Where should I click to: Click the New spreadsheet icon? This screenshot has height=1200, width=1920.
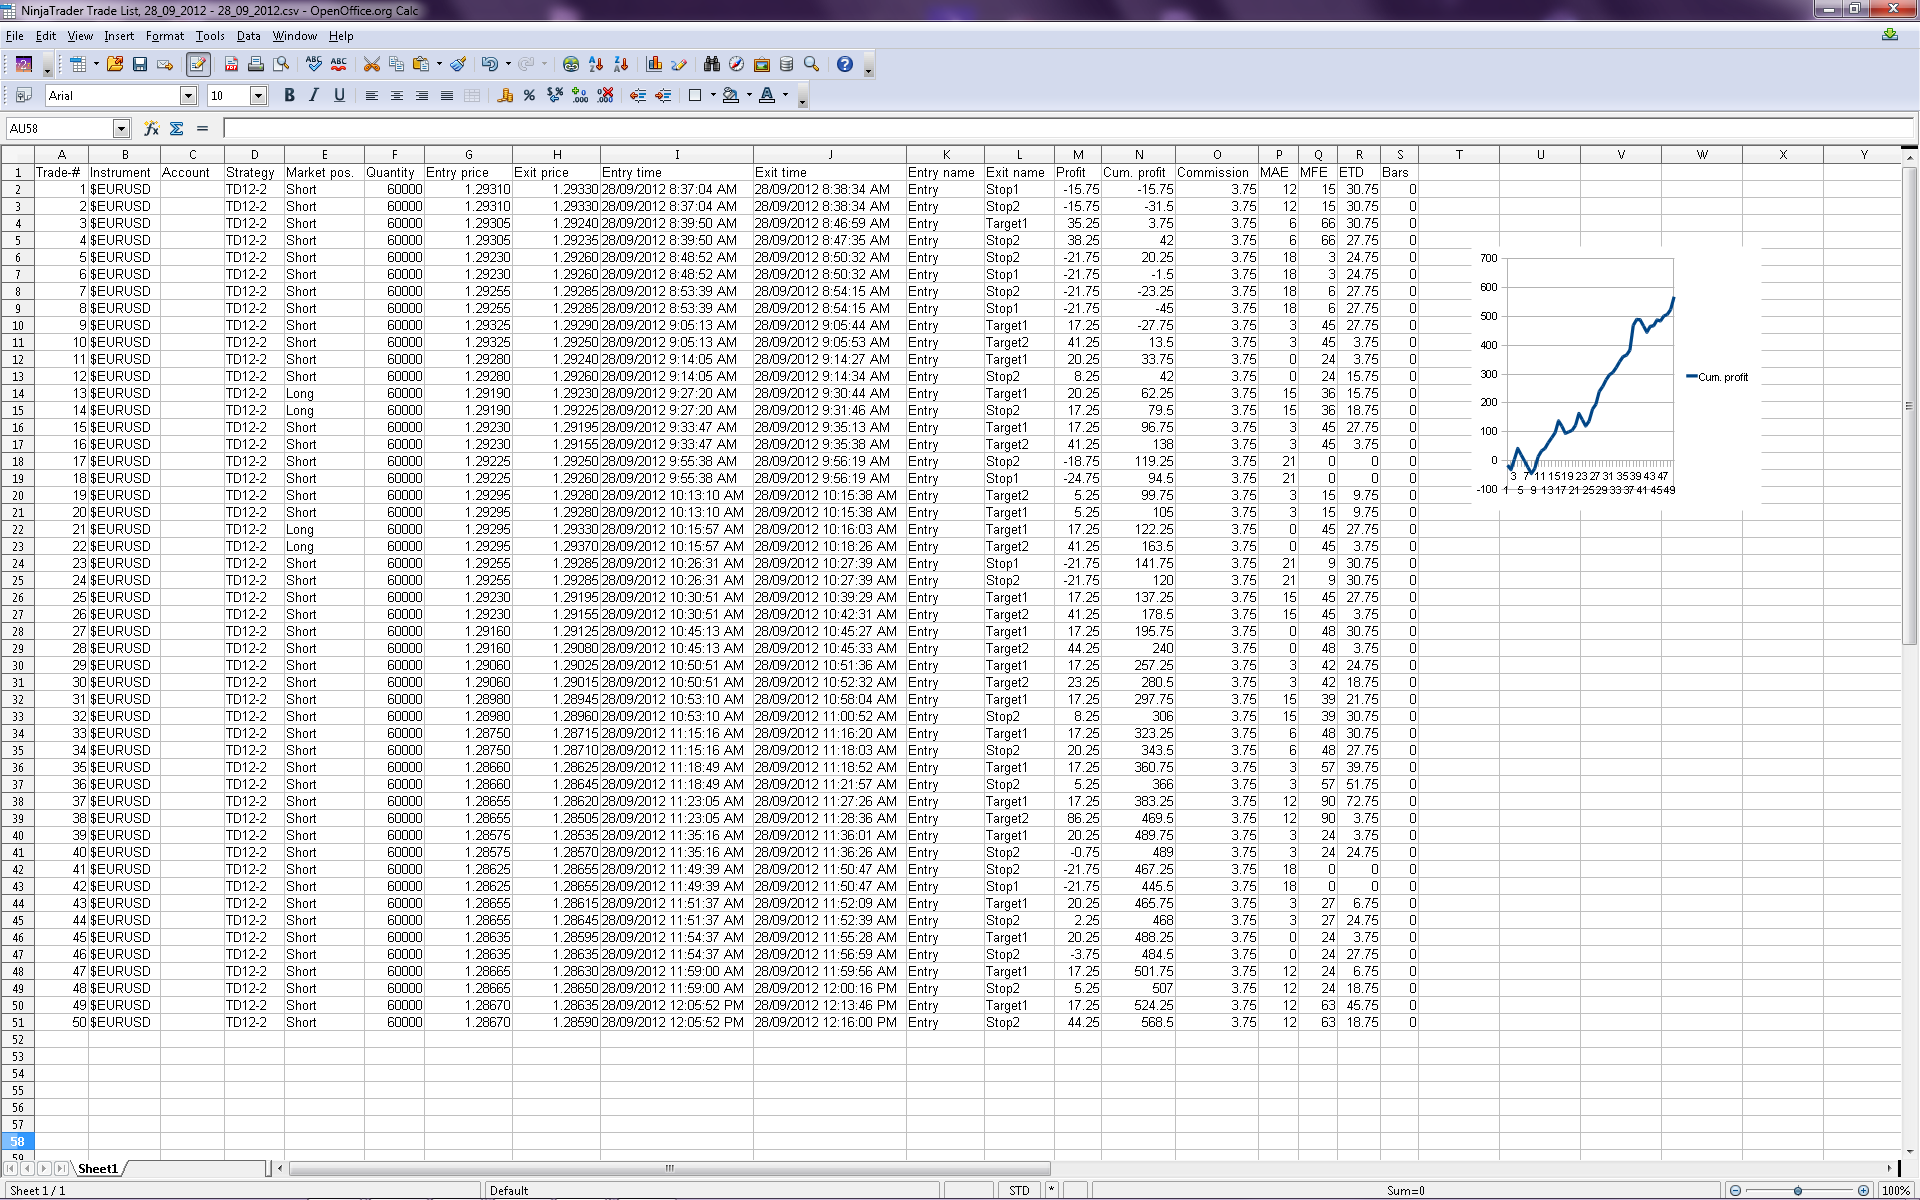(77, 64)
